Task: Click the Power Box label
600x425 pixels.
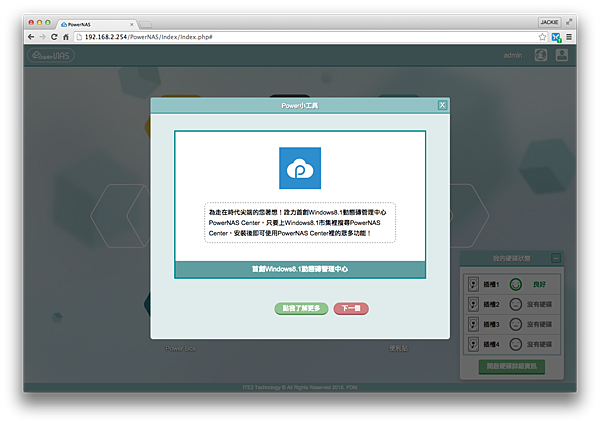Action: click(x=181, y=348)
